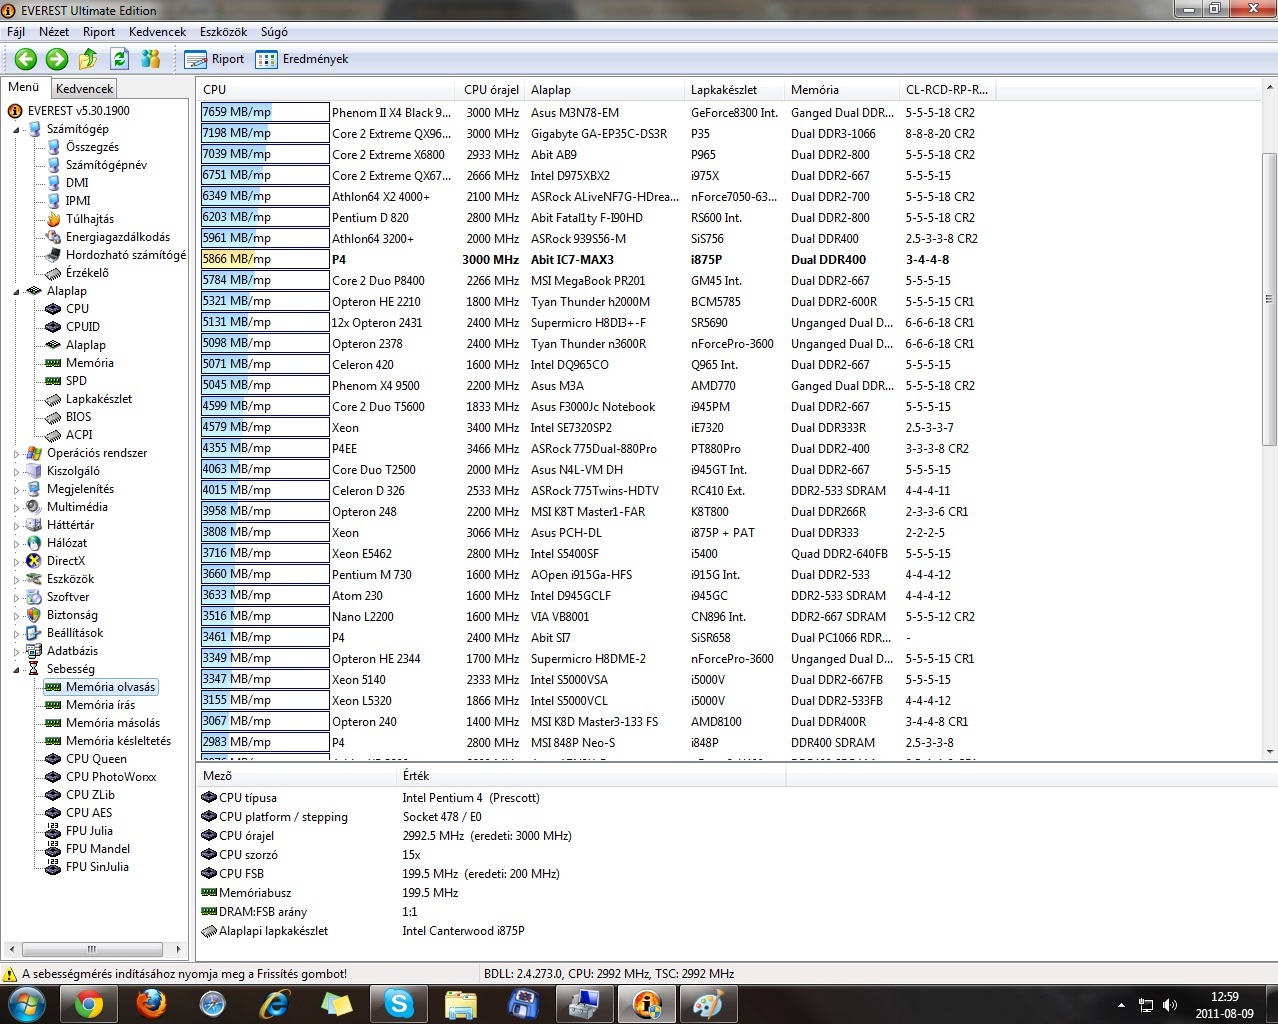Select Energiagazdálkodás tree item

[x=118, y=237]
